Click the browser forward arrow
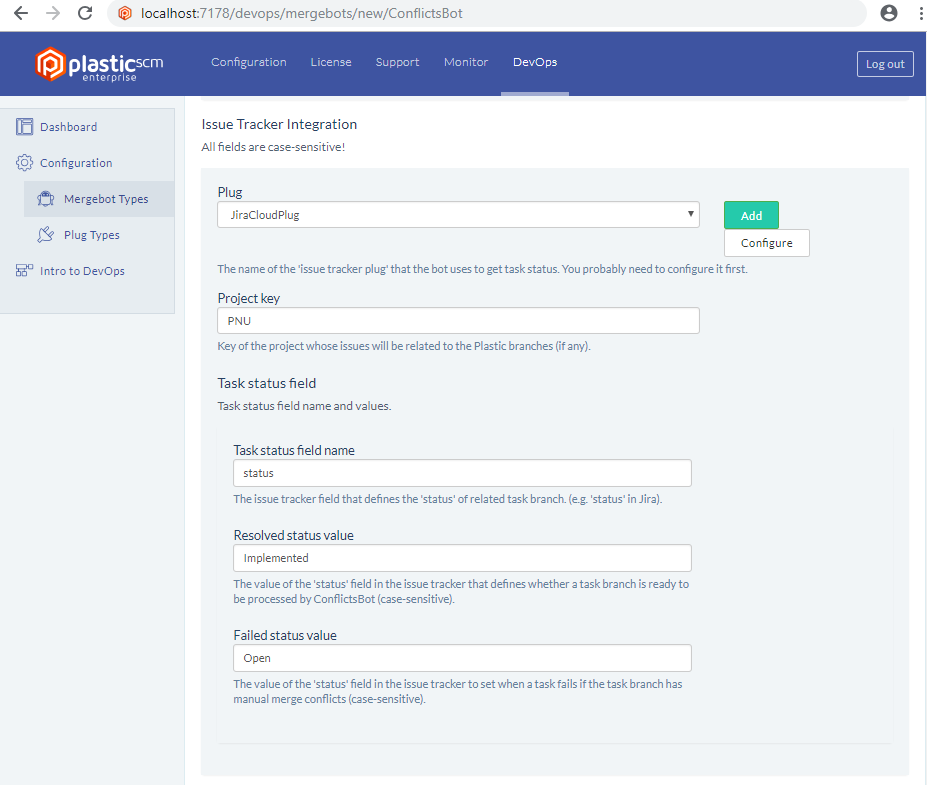Screen dimensions: 927x785 tap(53, 13)
